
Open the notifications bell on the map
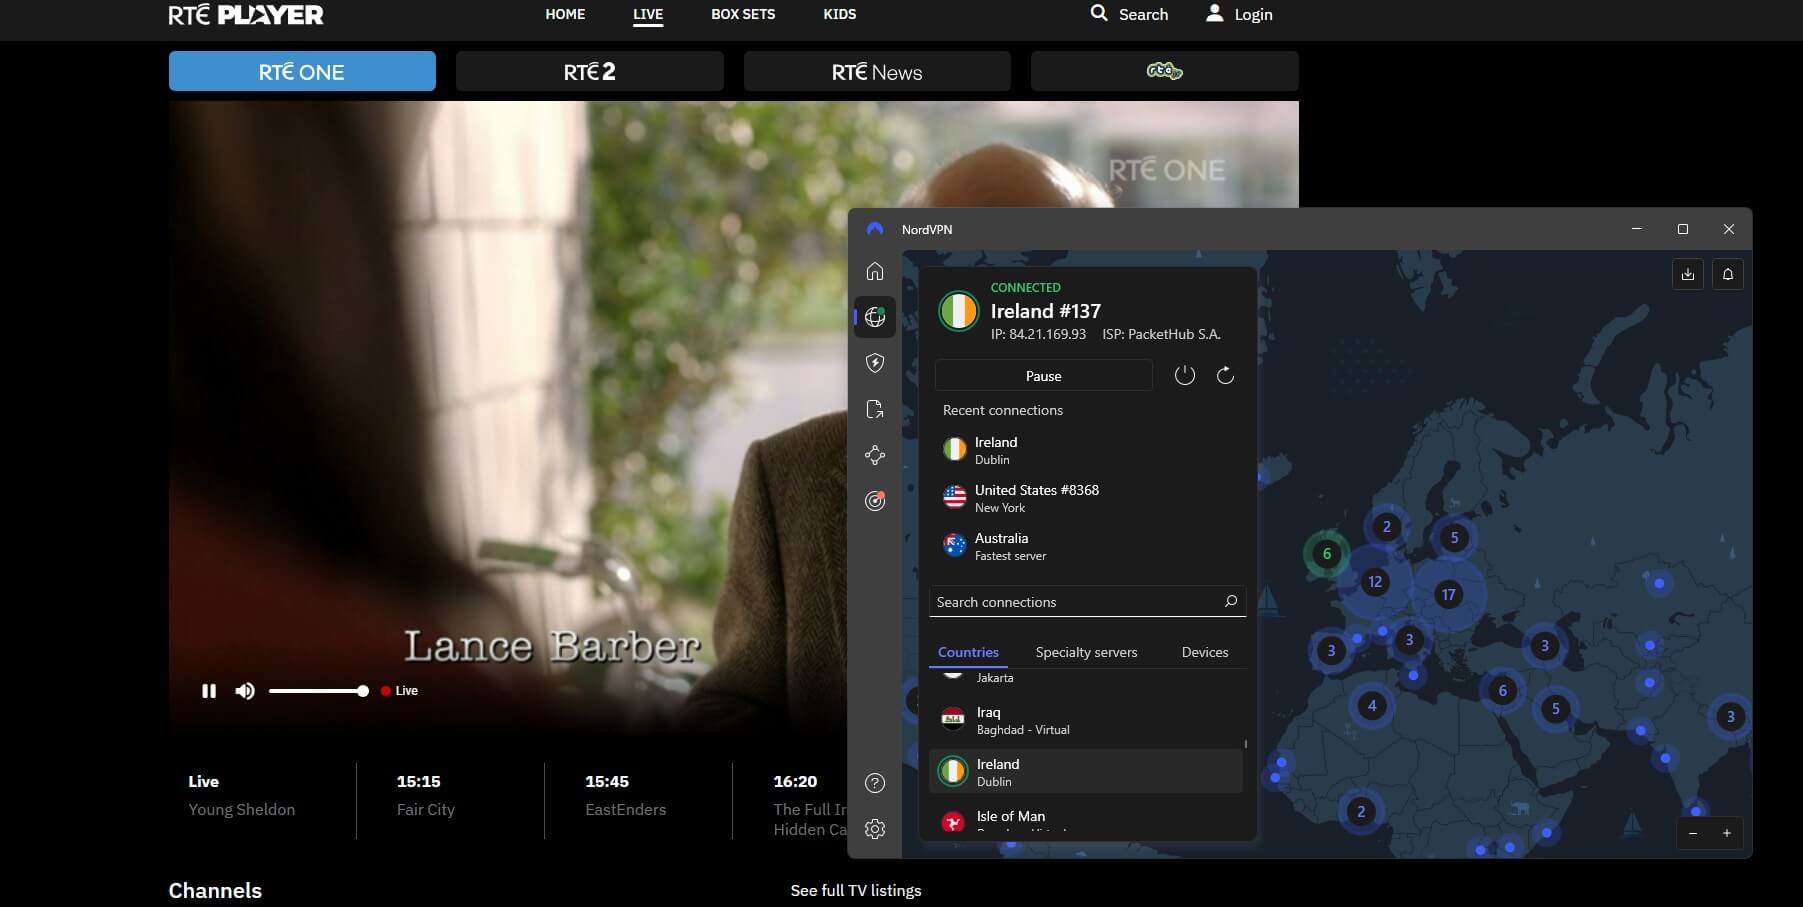click(1727, 274)
